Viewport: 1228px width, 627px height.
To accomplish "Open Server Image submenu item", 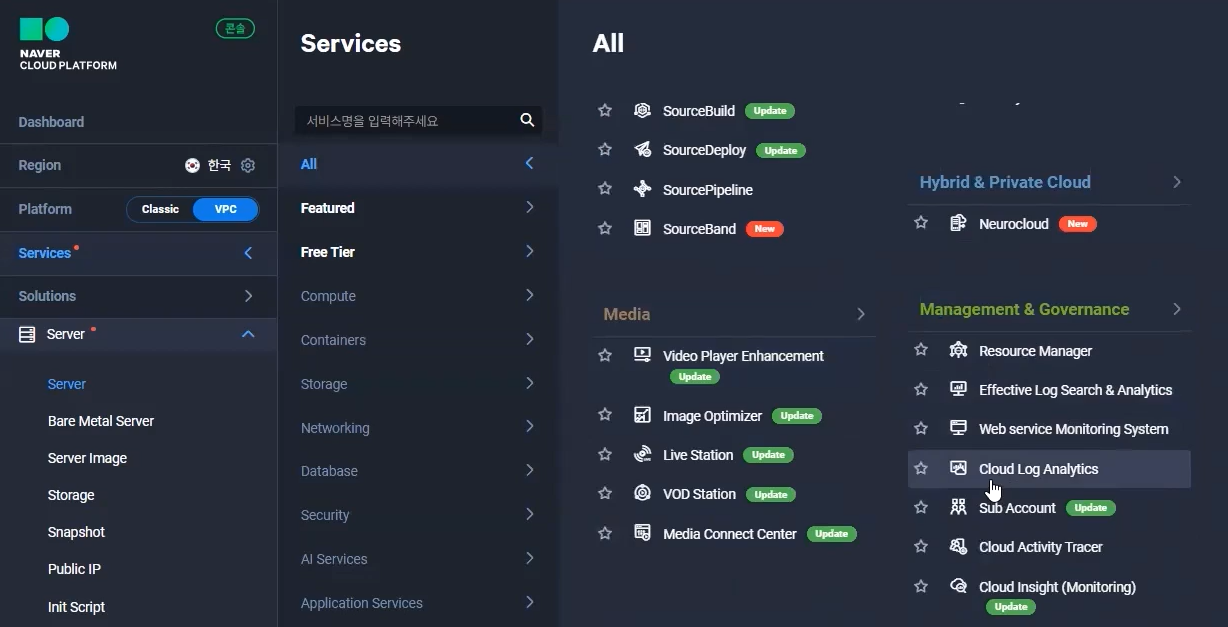I will [87, 458].
